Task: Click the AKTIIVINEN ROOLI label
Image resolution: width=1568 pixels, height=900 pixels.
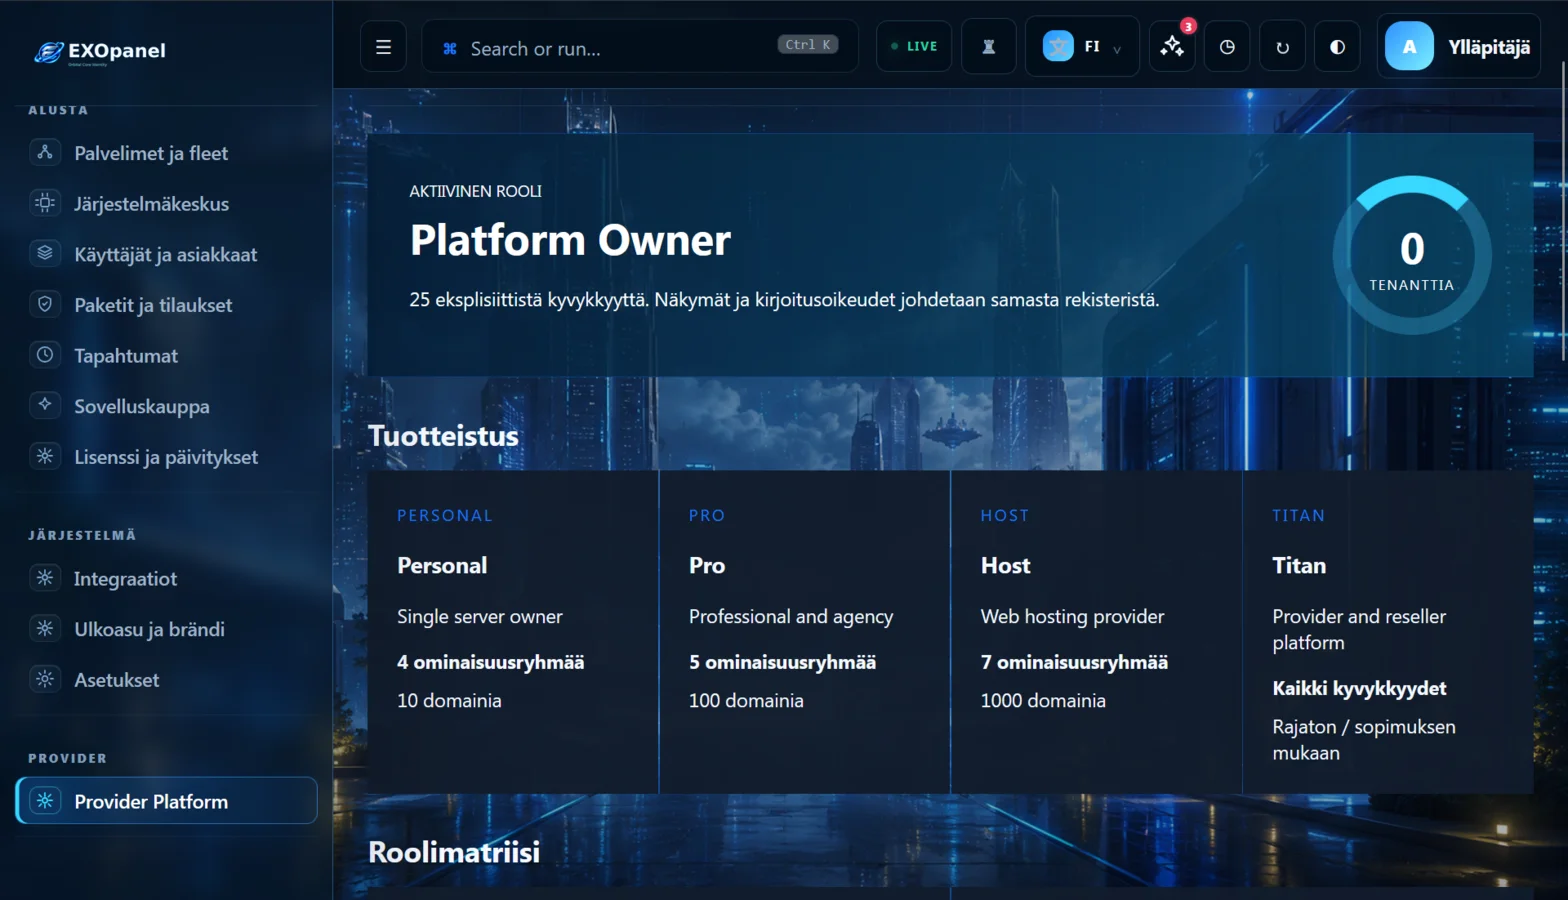Action: pyautogui.click(x=475, y=191)
